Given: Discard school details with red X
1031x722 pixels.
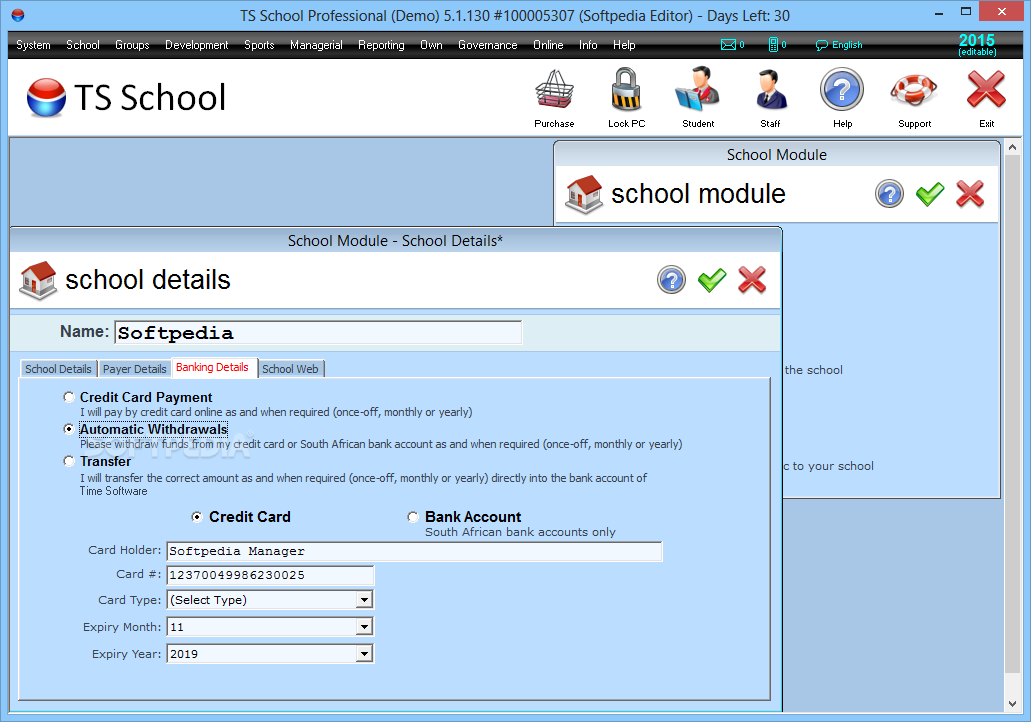Looking at the screenshot, I should coord(752,280).
